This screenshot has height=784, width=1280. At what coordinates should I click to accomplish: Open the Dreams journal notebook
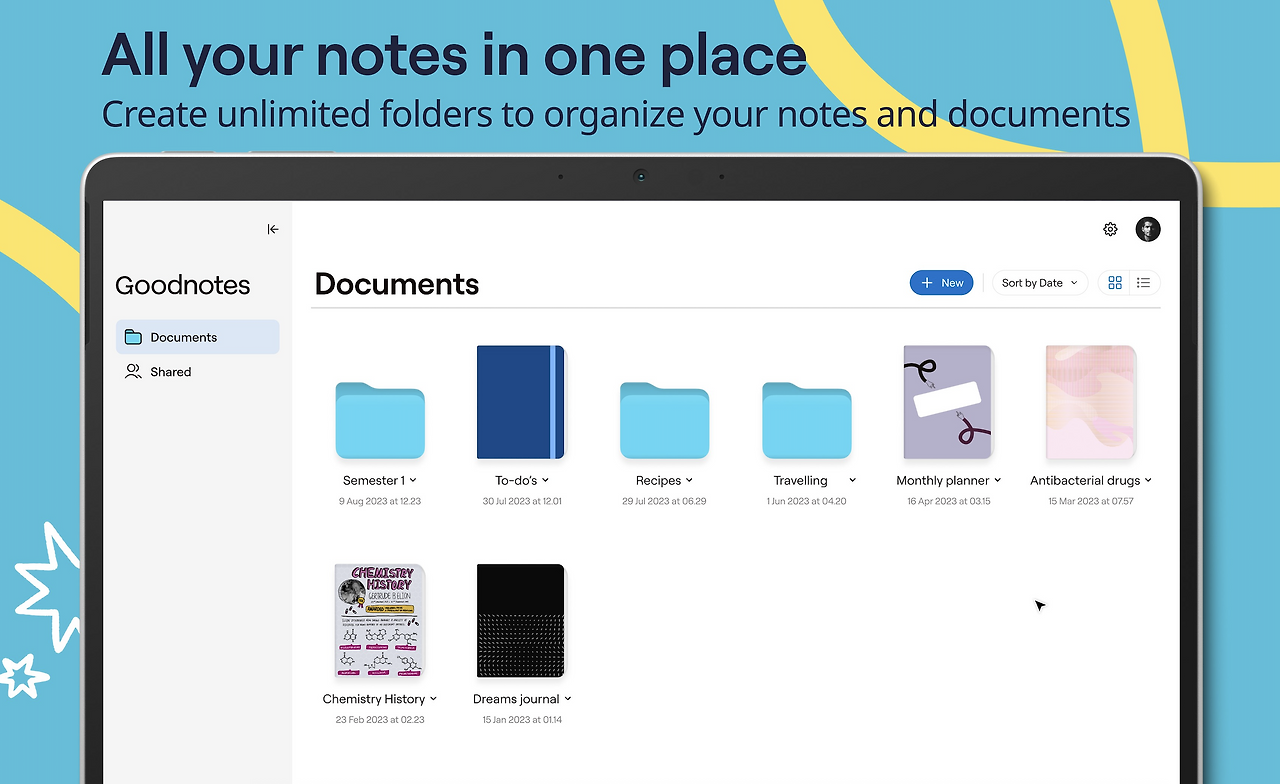coord(521,621)
